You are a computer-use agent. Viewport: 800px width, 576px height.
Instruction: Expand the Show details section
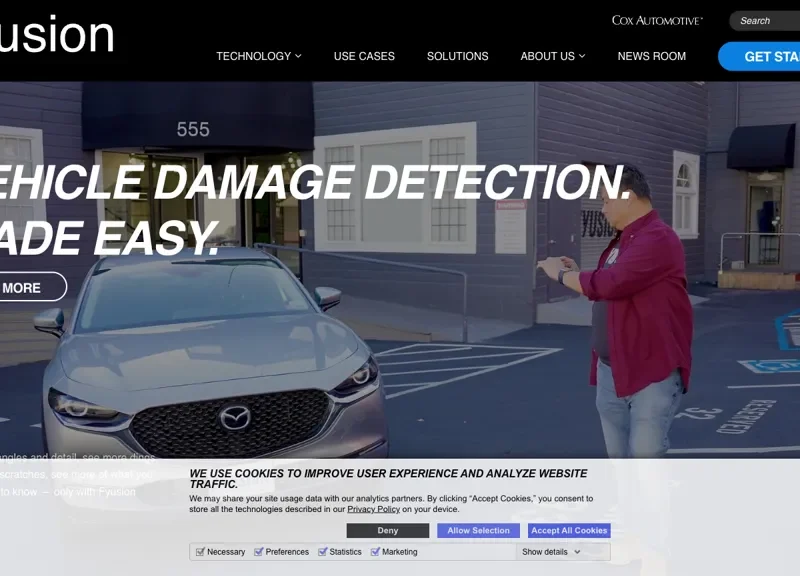[551, 552]
